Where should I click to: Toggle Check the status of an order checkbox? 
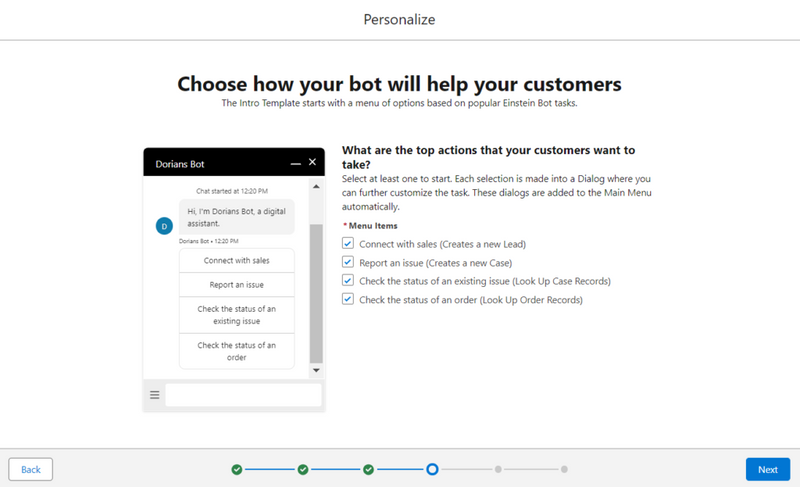coord(347,299)
